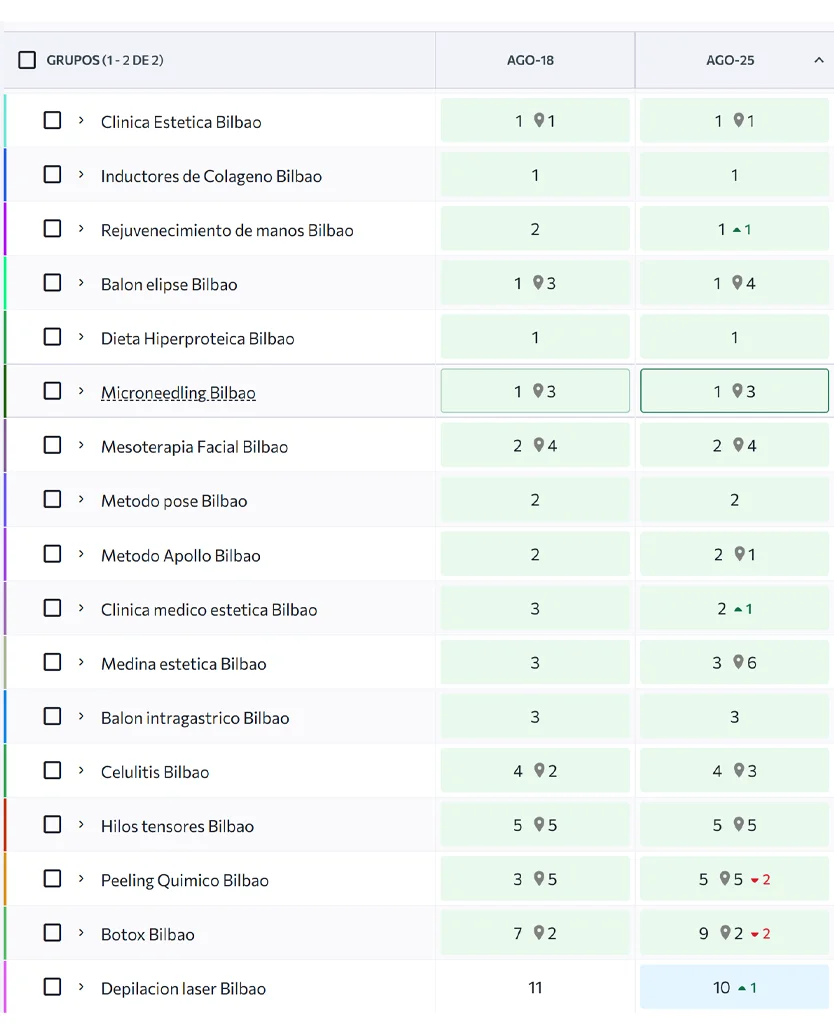Open the Microneedling Bilbao group link
The width and height of the screenshot is (834, 1034).
click(178, 393)
